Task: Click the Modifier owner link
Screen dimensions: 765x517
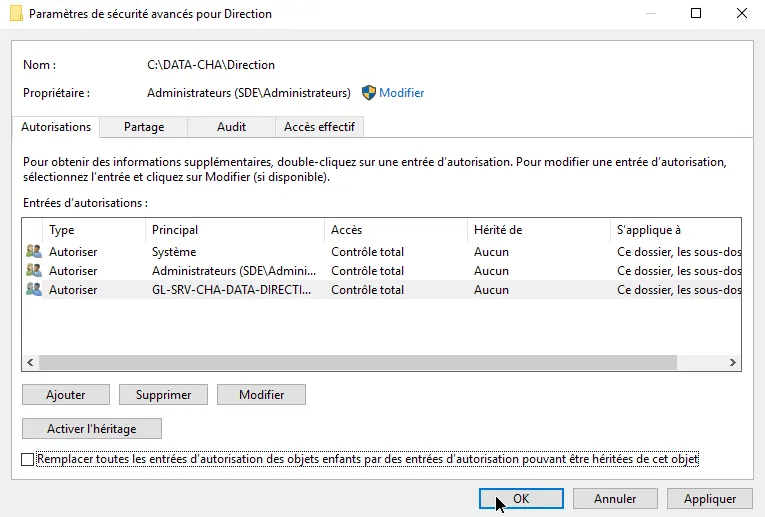Action: click(402, 93)
